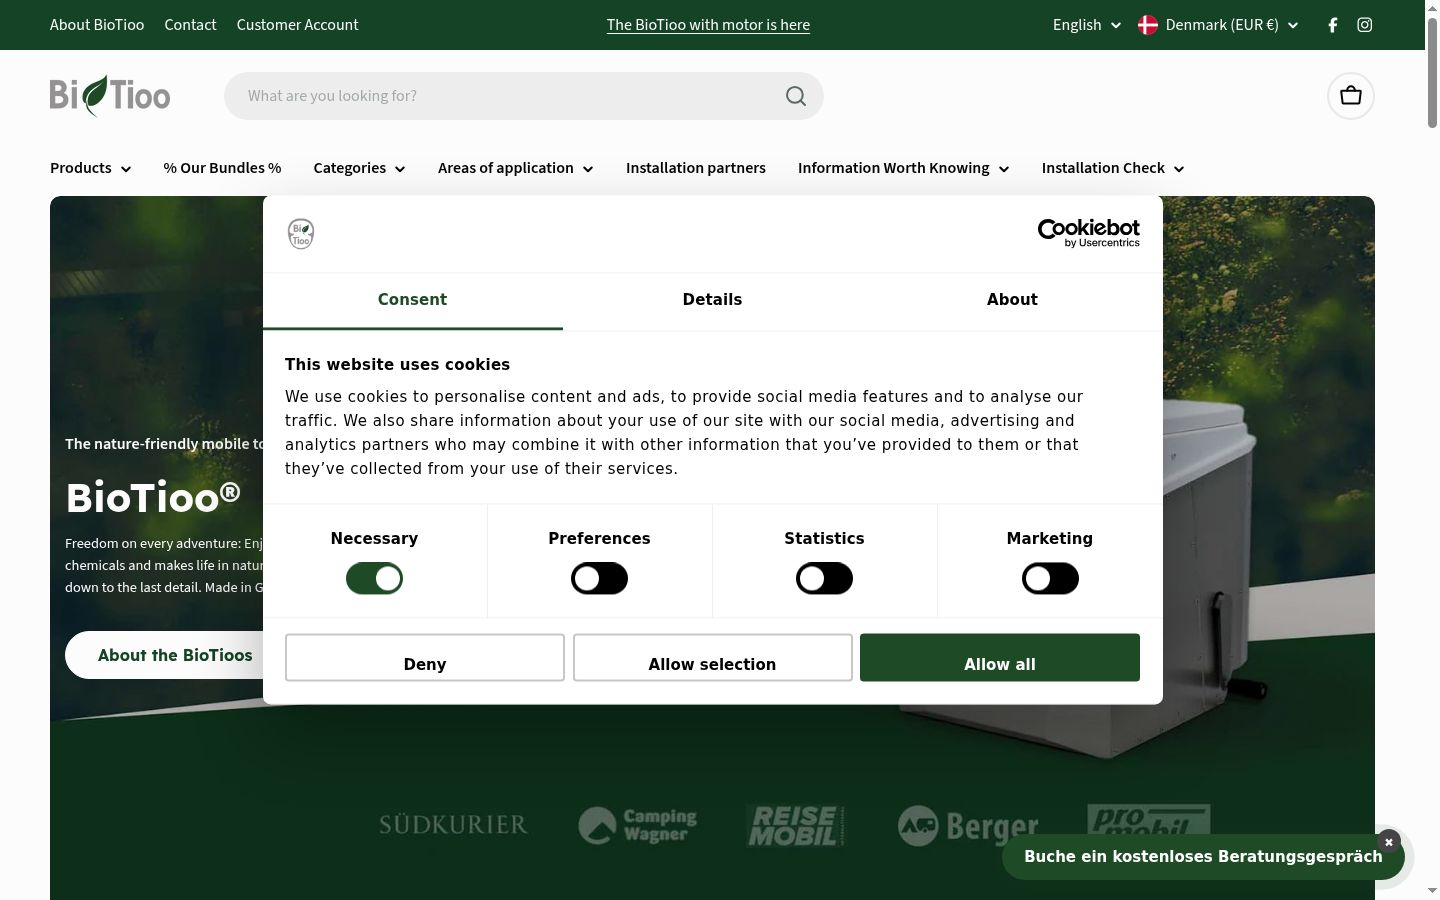The image size is (1440, 900).
Task: Expand the Products menu
Action: pos(90,168)
